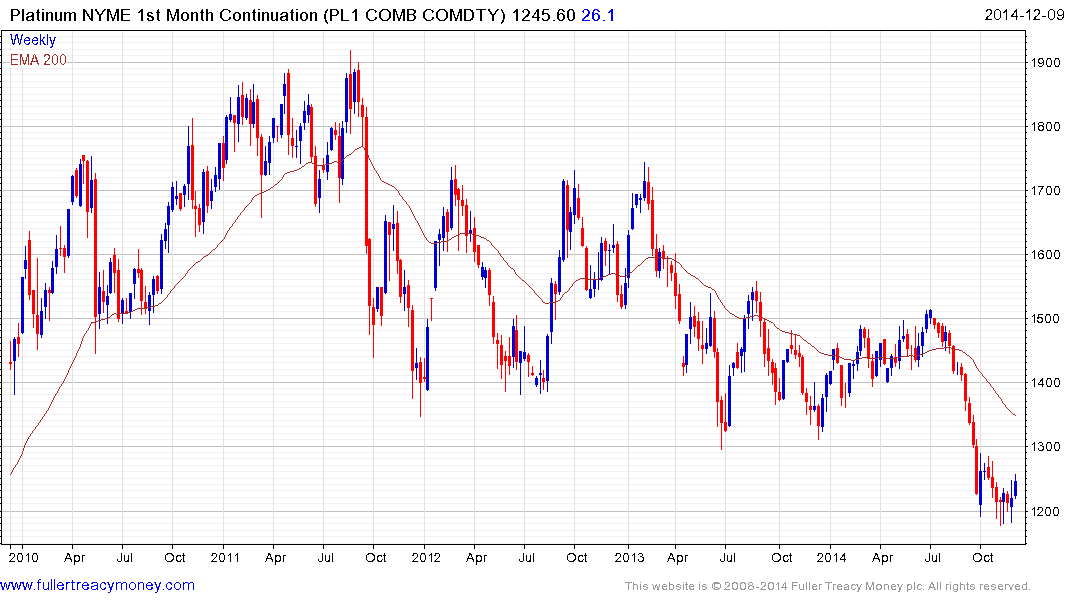
Task: Click the 1245.60 last price value
Action: [543, 15]
